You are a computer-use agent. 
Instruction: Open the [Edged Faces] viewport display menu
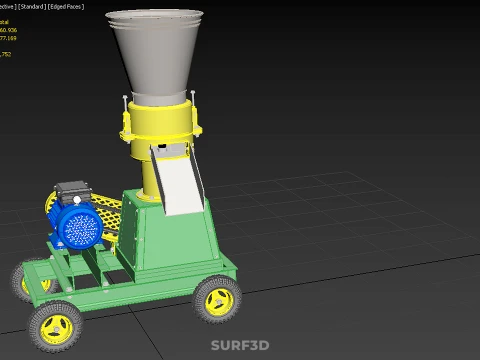(66, 7)
